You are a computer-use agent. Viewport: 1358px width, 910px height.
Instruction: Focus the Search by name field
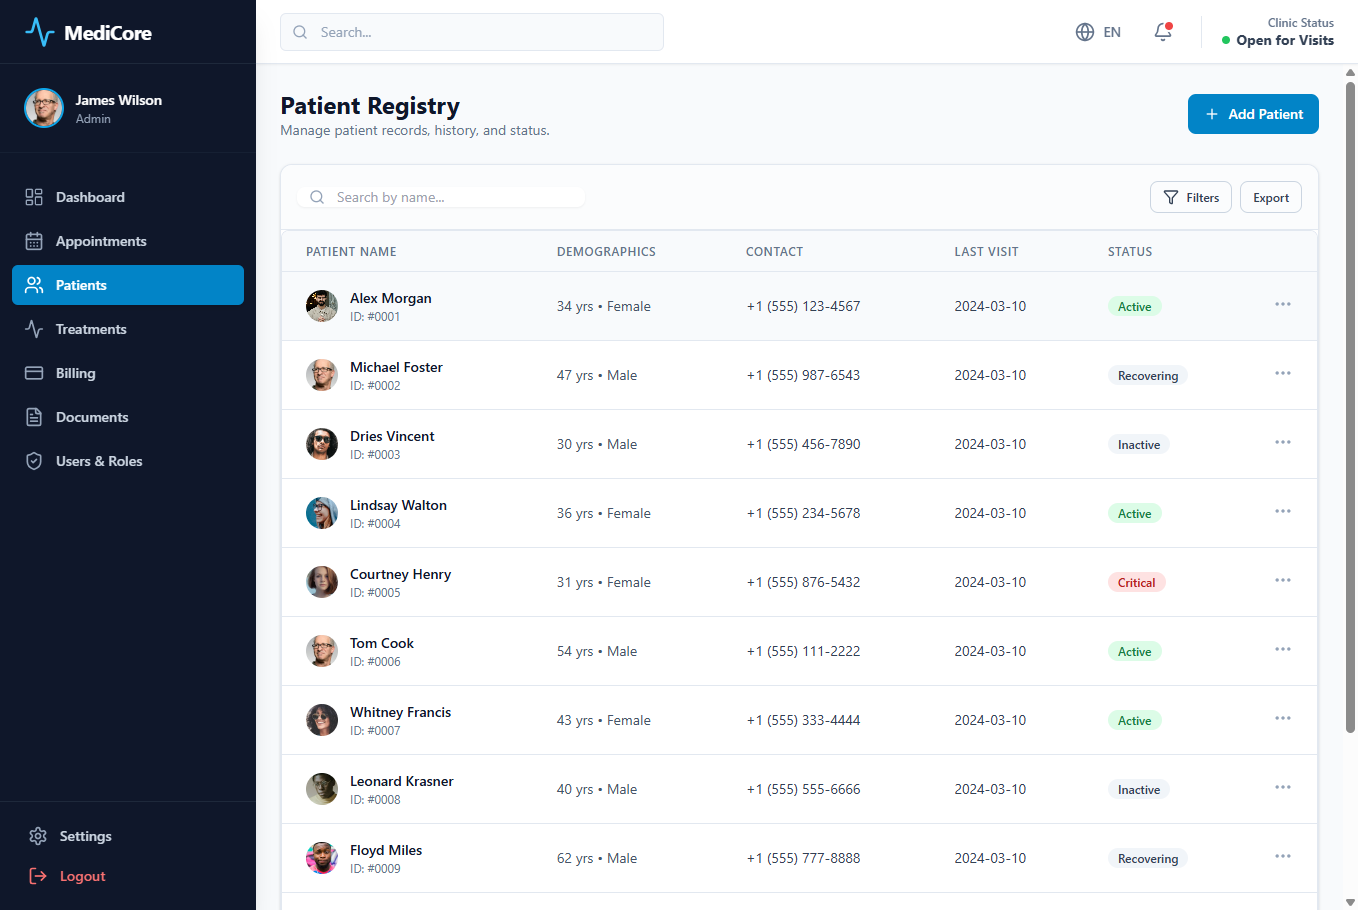click(x=441, y=197)
